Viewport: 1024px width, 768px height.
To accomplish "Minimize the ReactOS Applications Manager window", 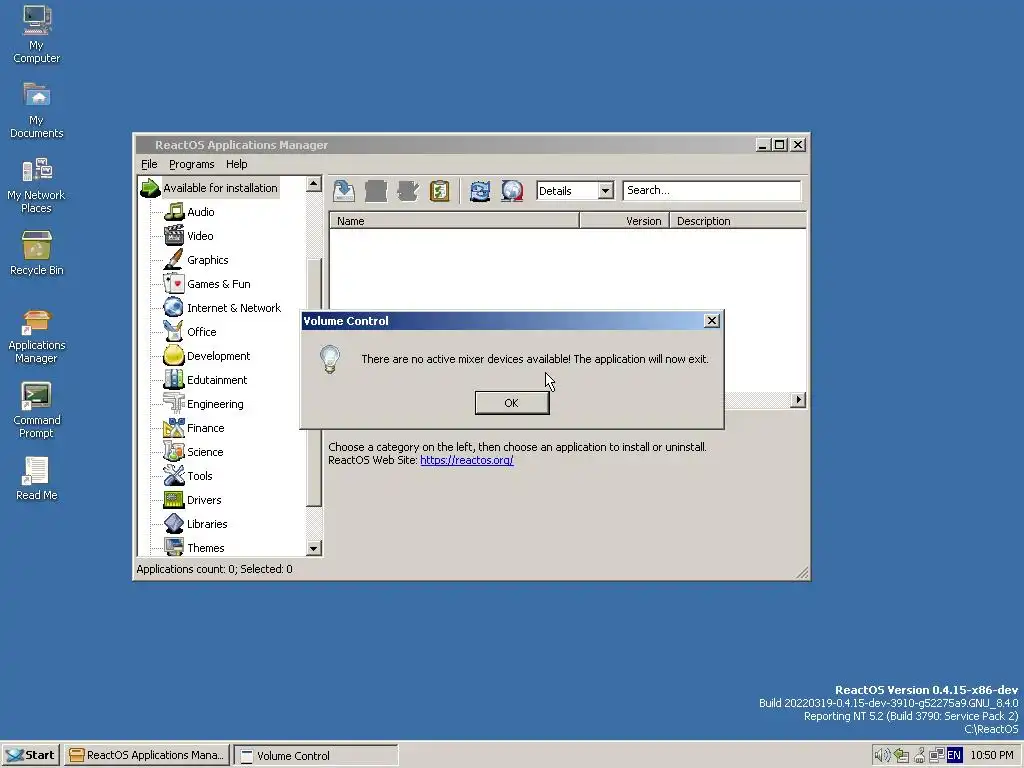I will click(763, 144).
